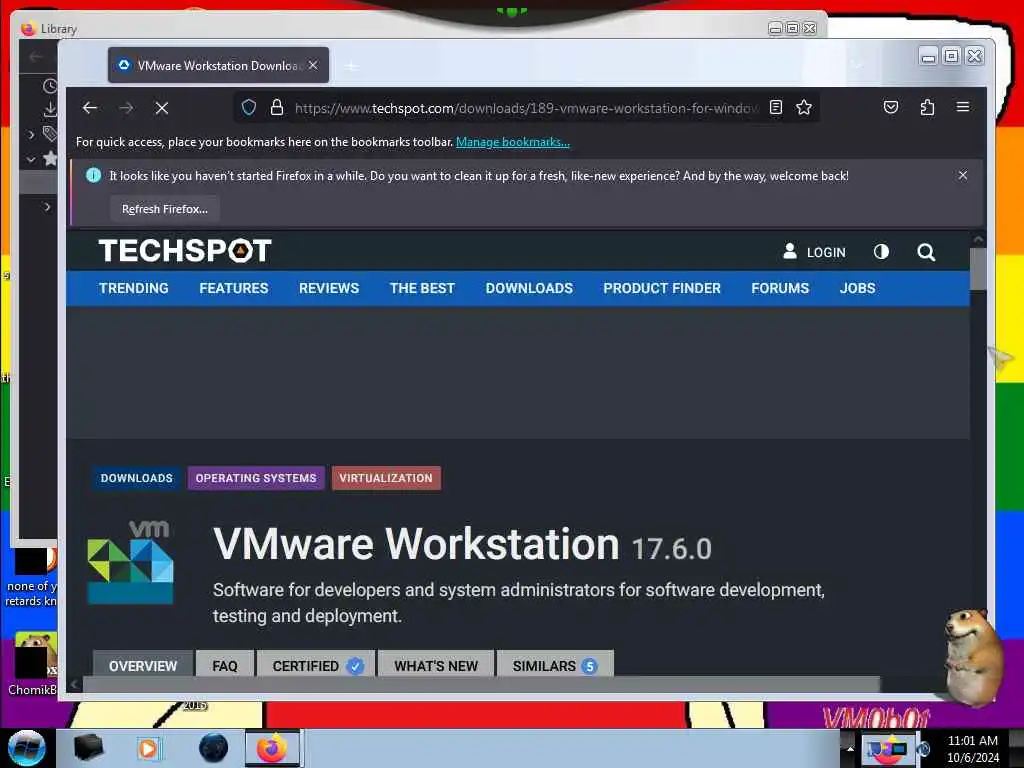Image resolution: width=1024 pixels, height=768 pixels.
Task: Click Downloads arrow icon in Library window
Action: click(x=50, y=110)
